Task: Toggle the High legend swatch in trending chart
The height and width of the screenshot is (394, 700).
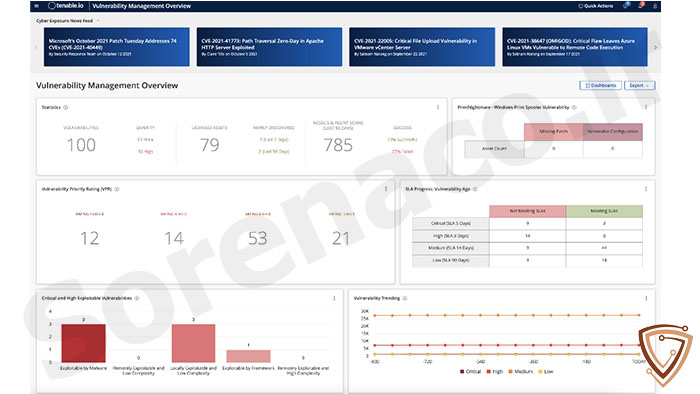Action: (489, 372)
